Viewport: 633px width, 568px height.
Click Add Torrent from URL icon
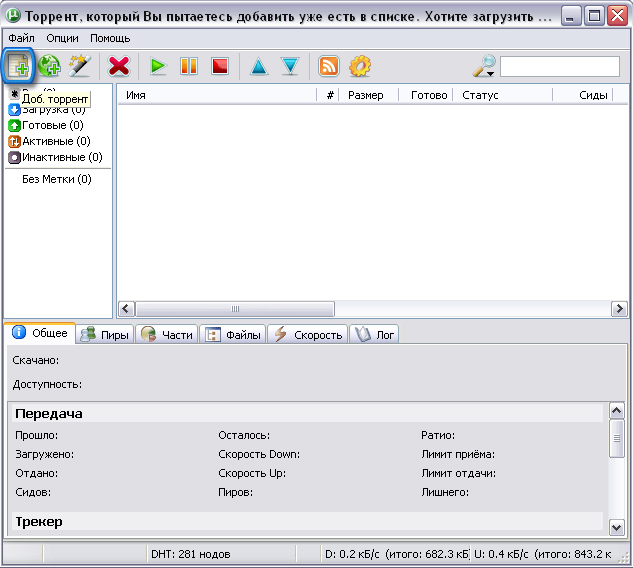pos(49,66)
